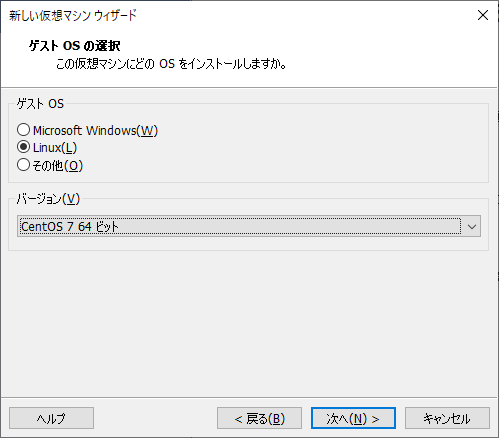This screenshot has height=438, width=499.
Task: Click the その他(O) option label text
Action: tap(58, 165)
